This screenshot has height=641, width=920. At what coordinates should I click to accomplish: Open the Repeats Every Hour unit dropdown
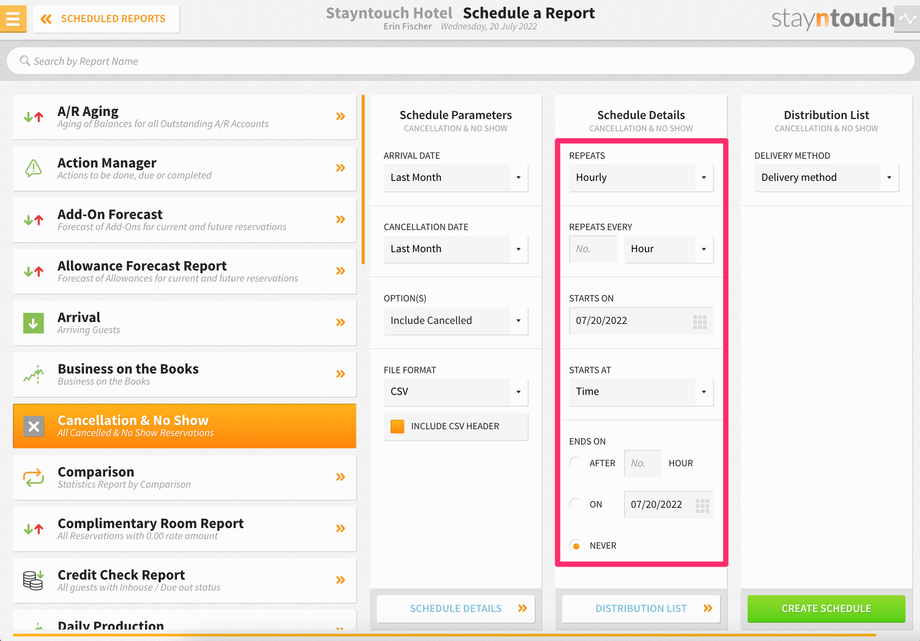click(x=669, y=249)
